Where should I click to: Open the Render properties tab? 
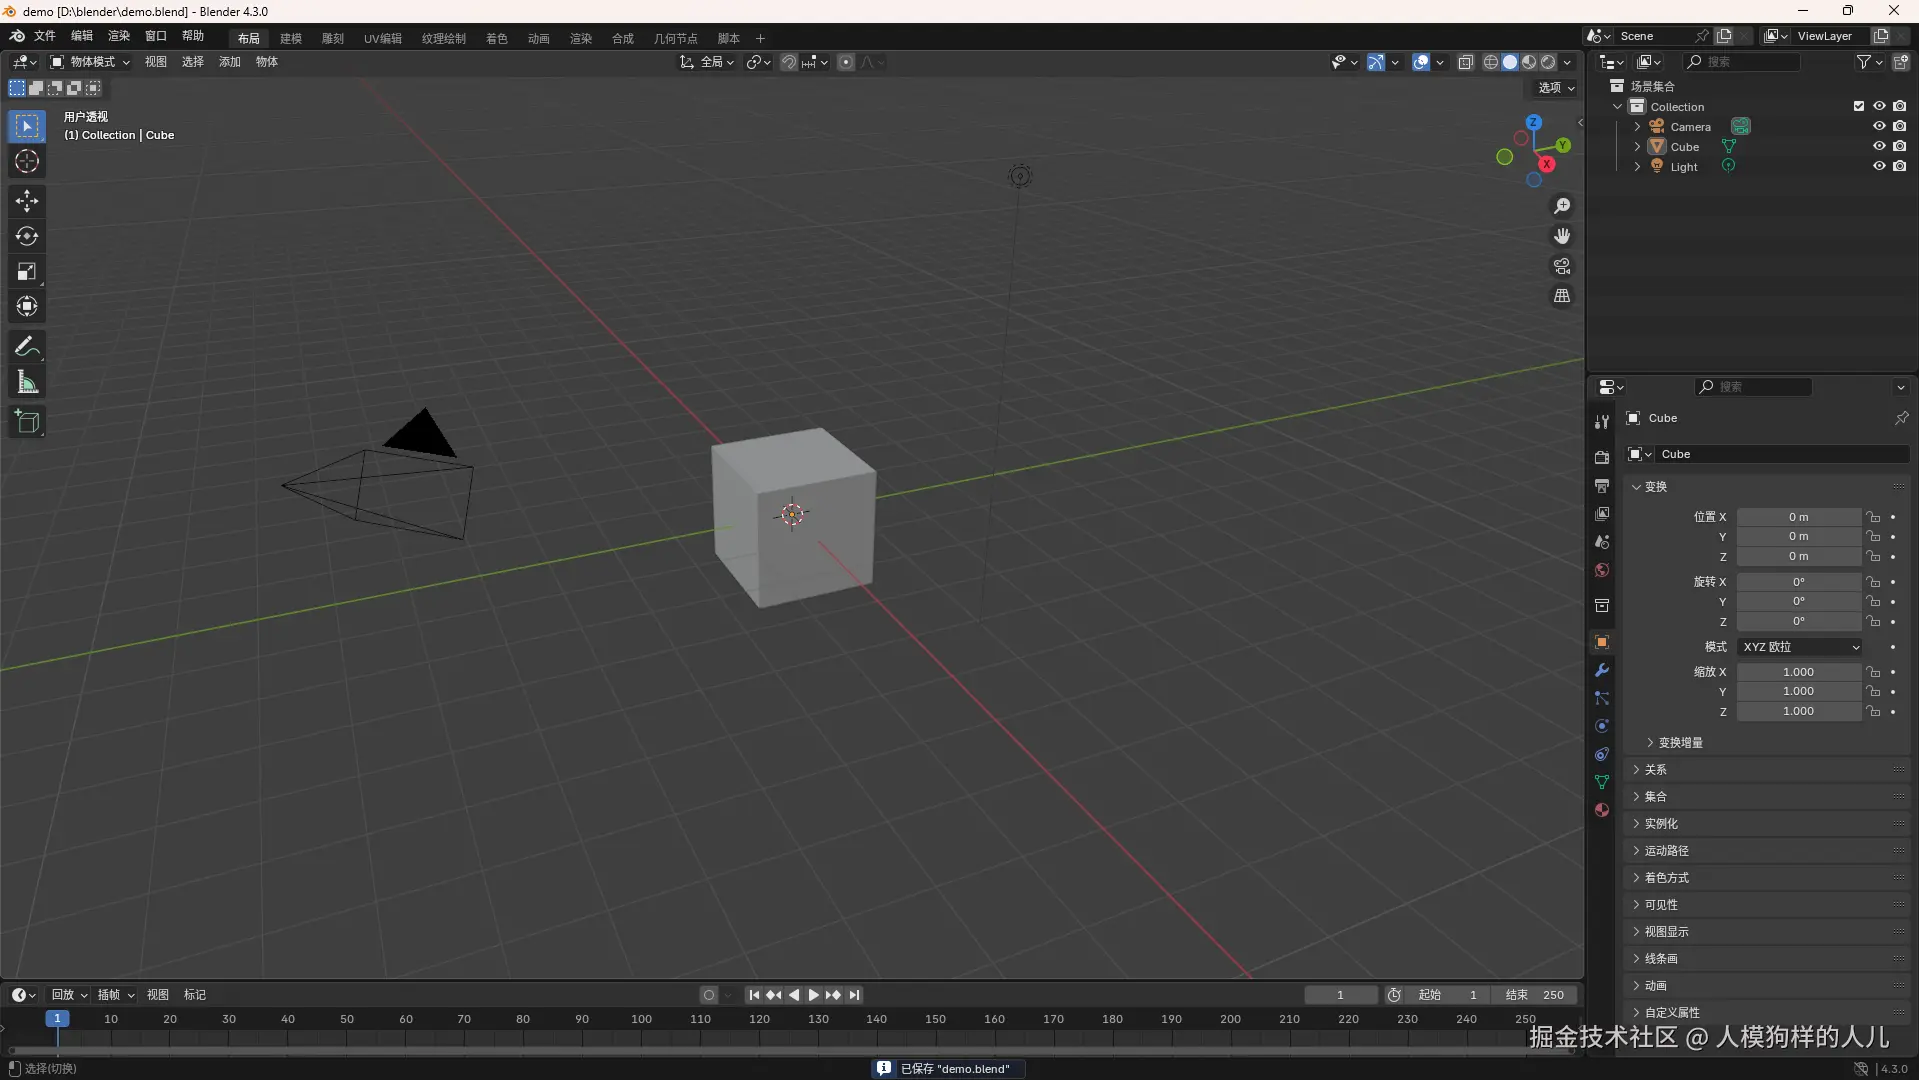(x=1602, y=457)
